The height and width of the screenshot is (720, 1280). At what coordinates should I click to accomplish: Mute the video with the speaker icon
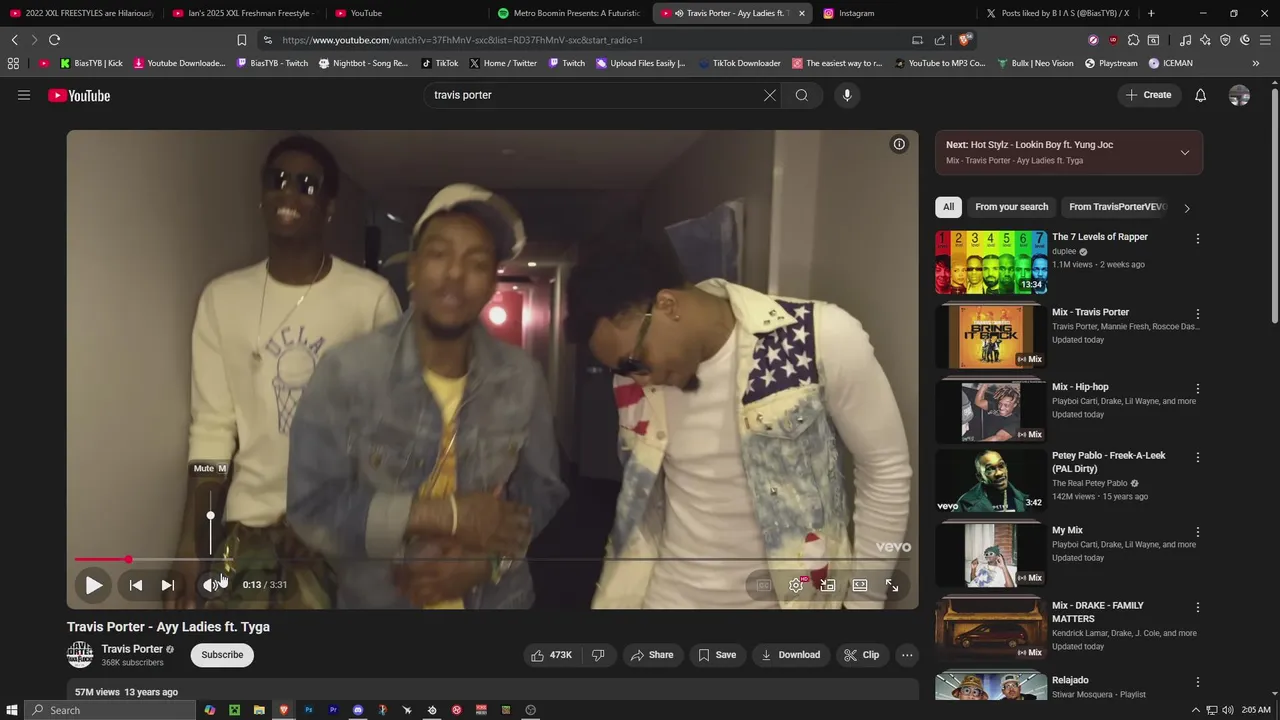click(209, 585)
